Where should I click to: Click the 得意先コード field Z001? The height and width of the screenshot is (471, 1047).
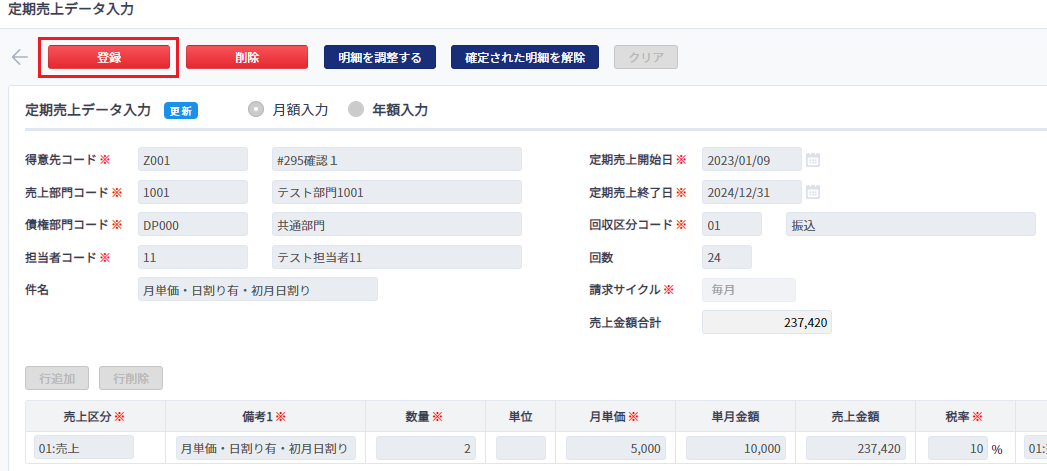coord(192,159)
